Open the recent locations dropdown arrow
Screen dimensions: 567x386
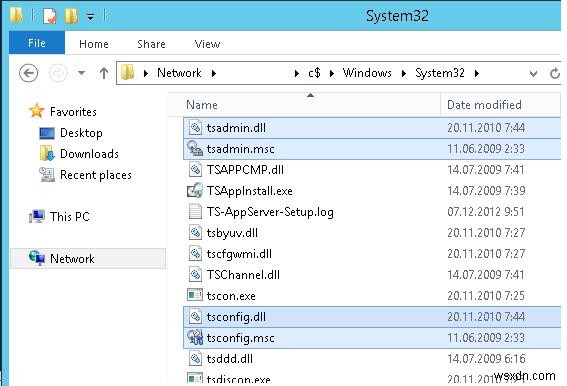(x=82, y=73)
